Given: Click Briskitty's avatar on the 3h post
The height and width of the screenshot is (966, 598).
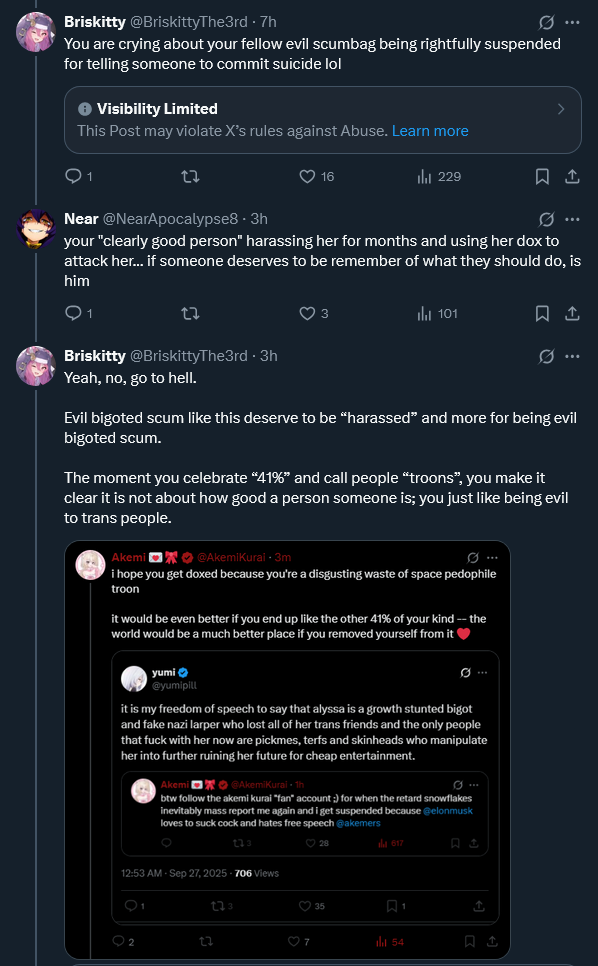Looking at the screenshot, I should (x=36, y=365).
